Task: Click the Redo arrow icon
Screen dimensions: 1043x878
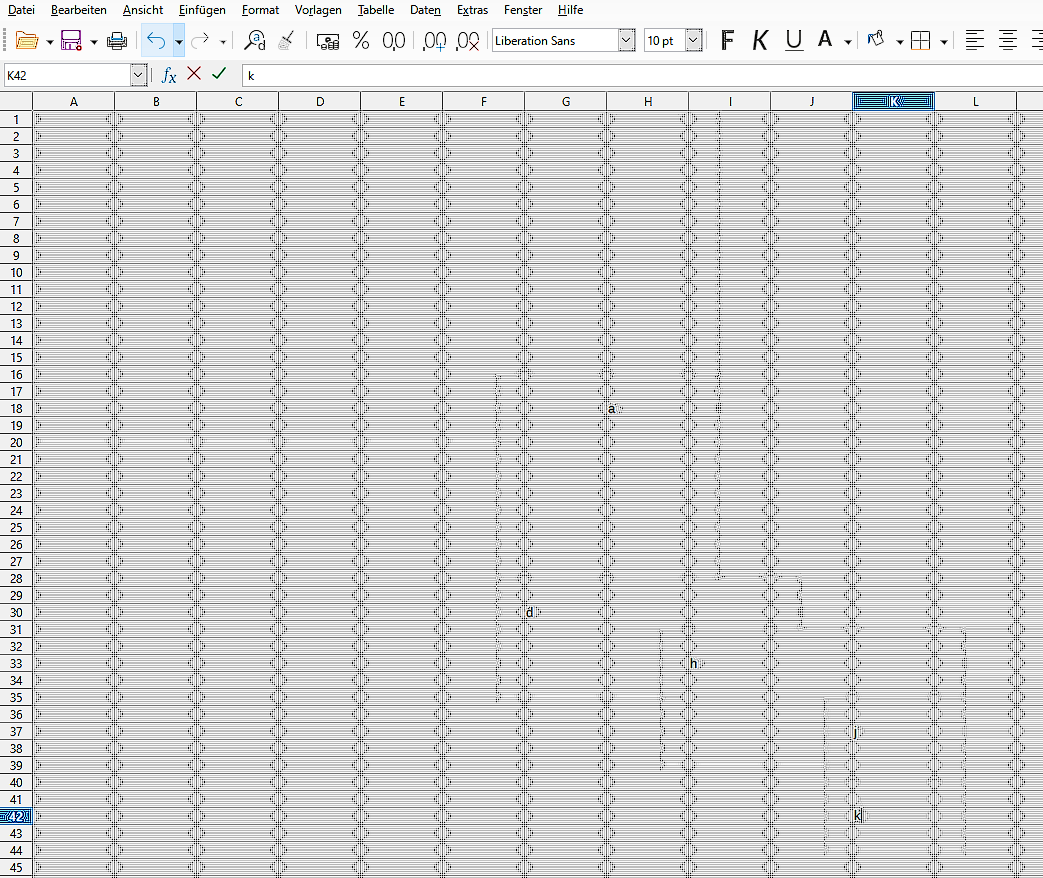Action: pos(200,41)
